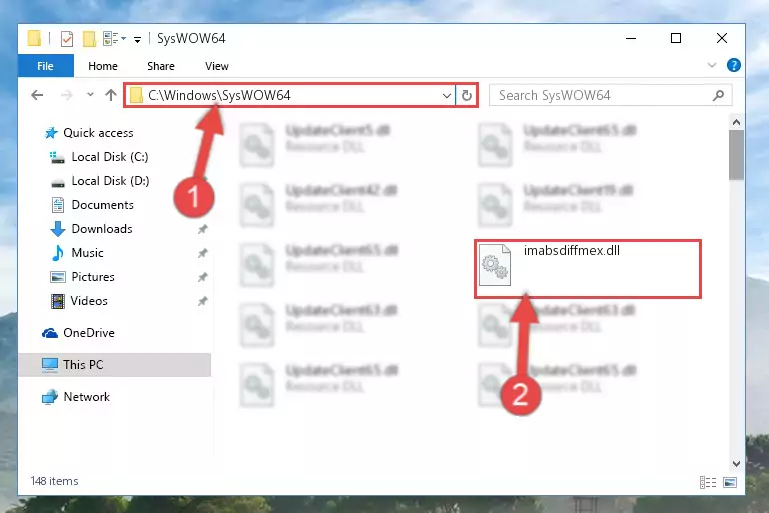Click the vertical scrollbar thumb
This screenshot has height=513, width=769.
pyautogui.click(x=736, y=154)
